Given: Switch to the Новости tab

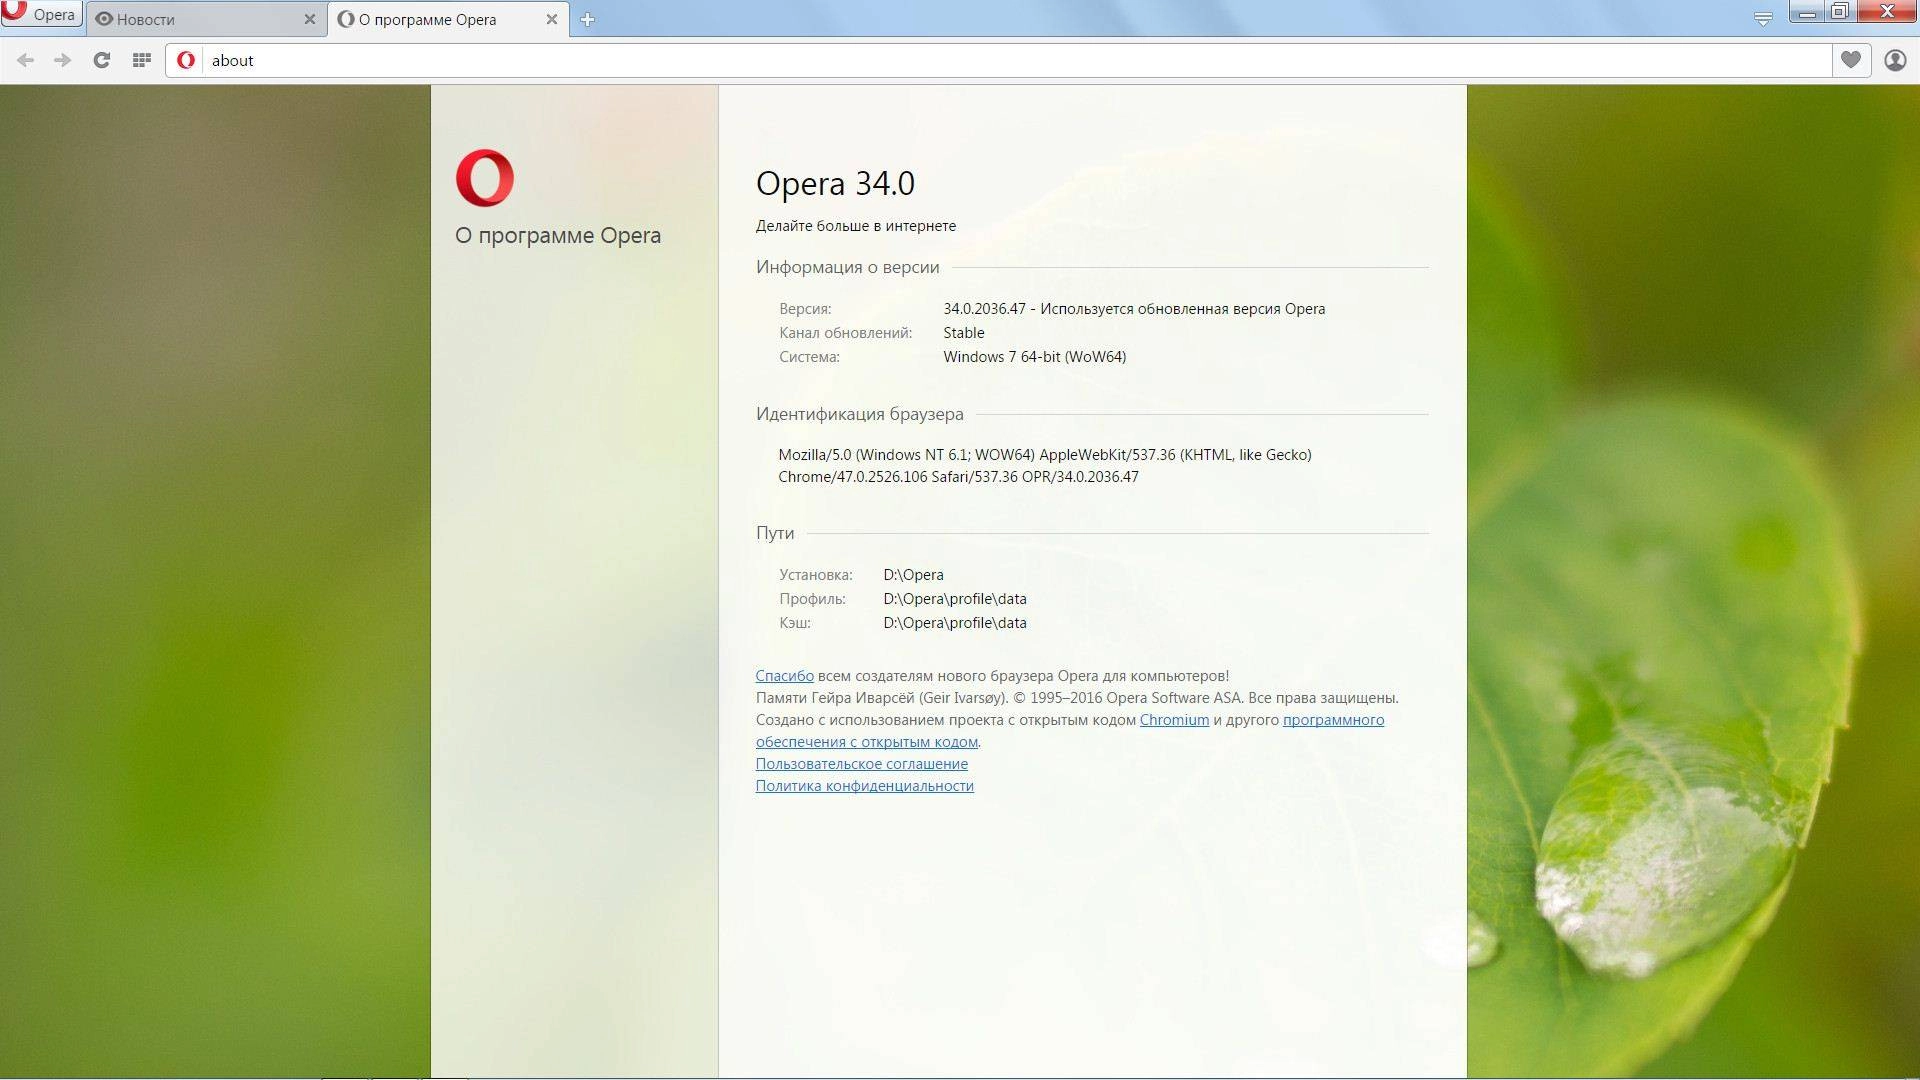Looking at the screenshot, I should (205, 19).
